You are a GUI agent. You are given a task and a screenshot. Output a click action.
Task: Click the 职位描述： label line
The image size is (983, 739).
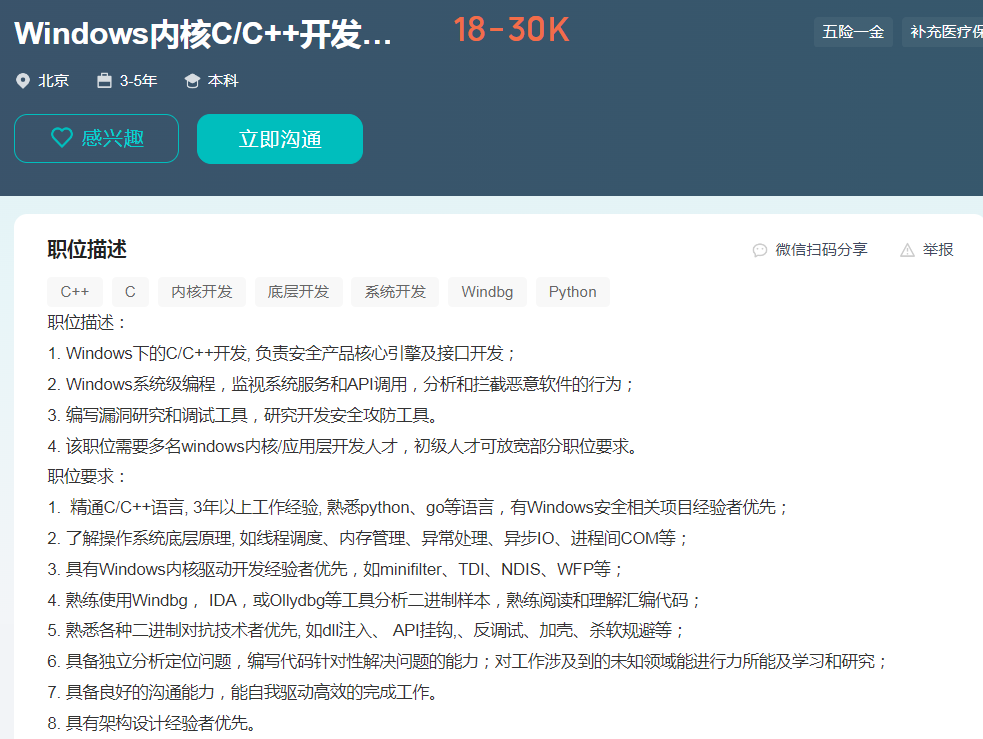click(87, 323)
